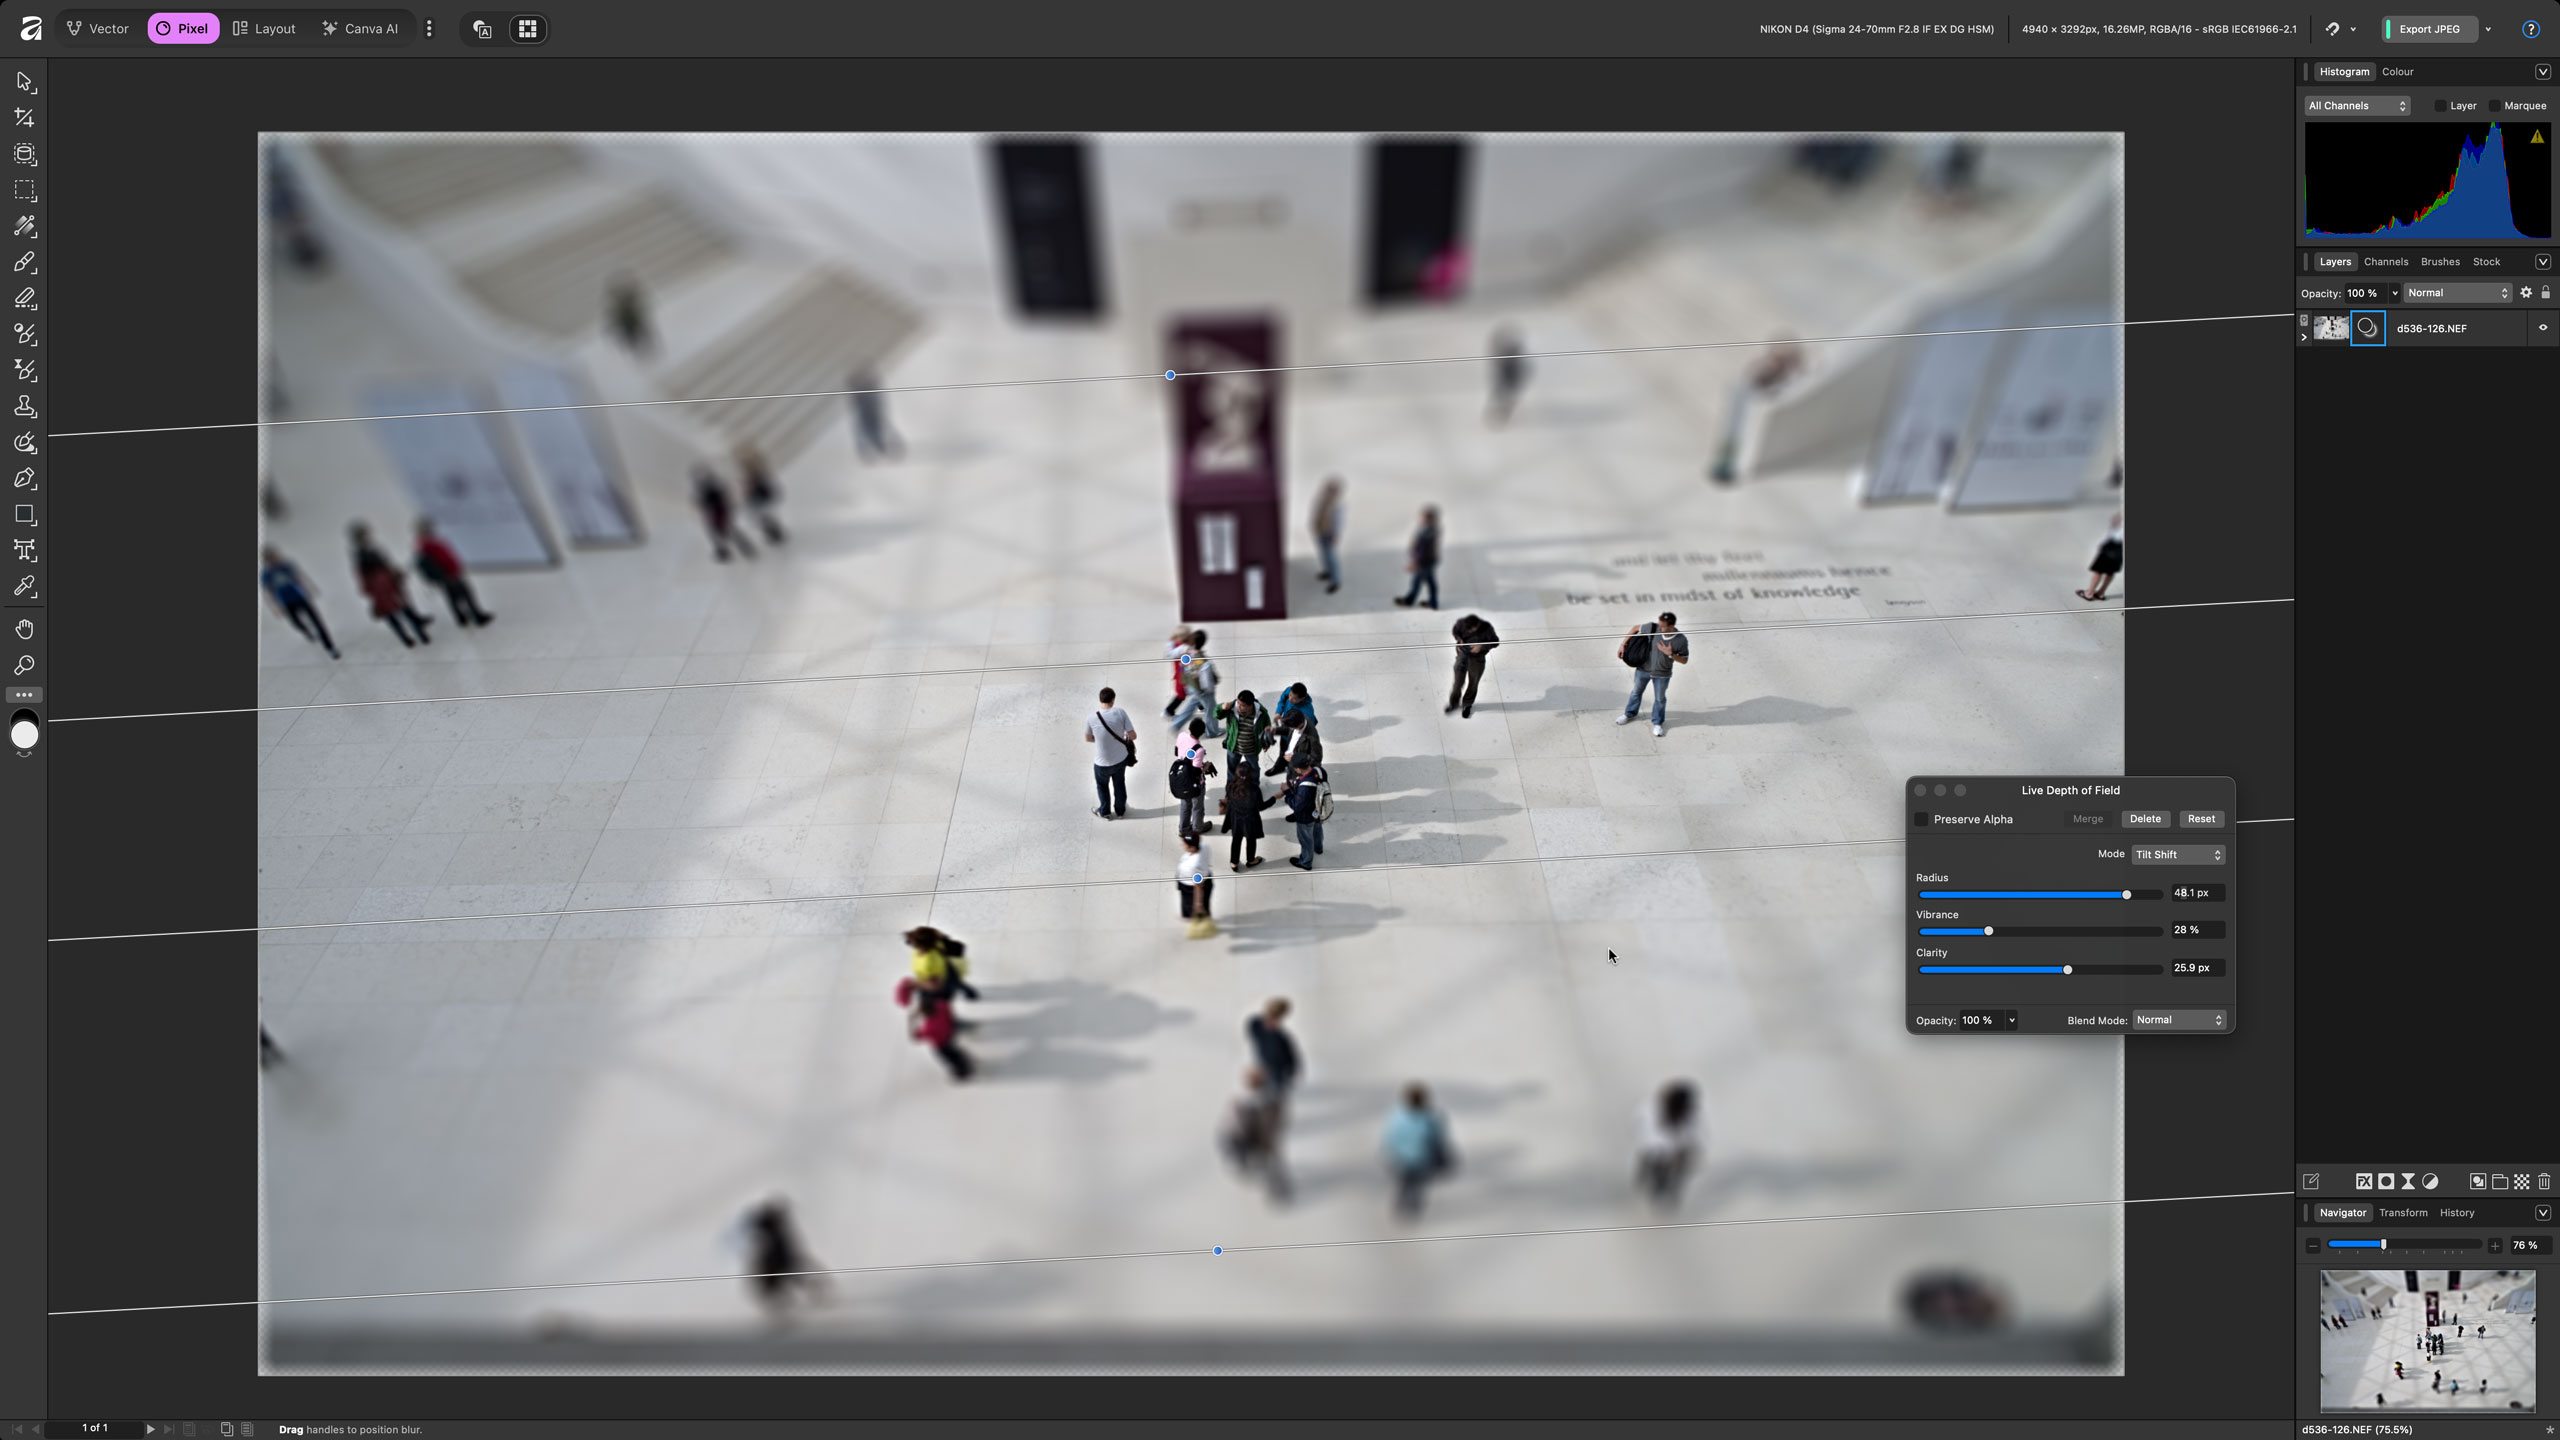Click the Navigator preview thumbnail
This screenshot has width=2560, height=1440.
click(x=2427, y=1340)
